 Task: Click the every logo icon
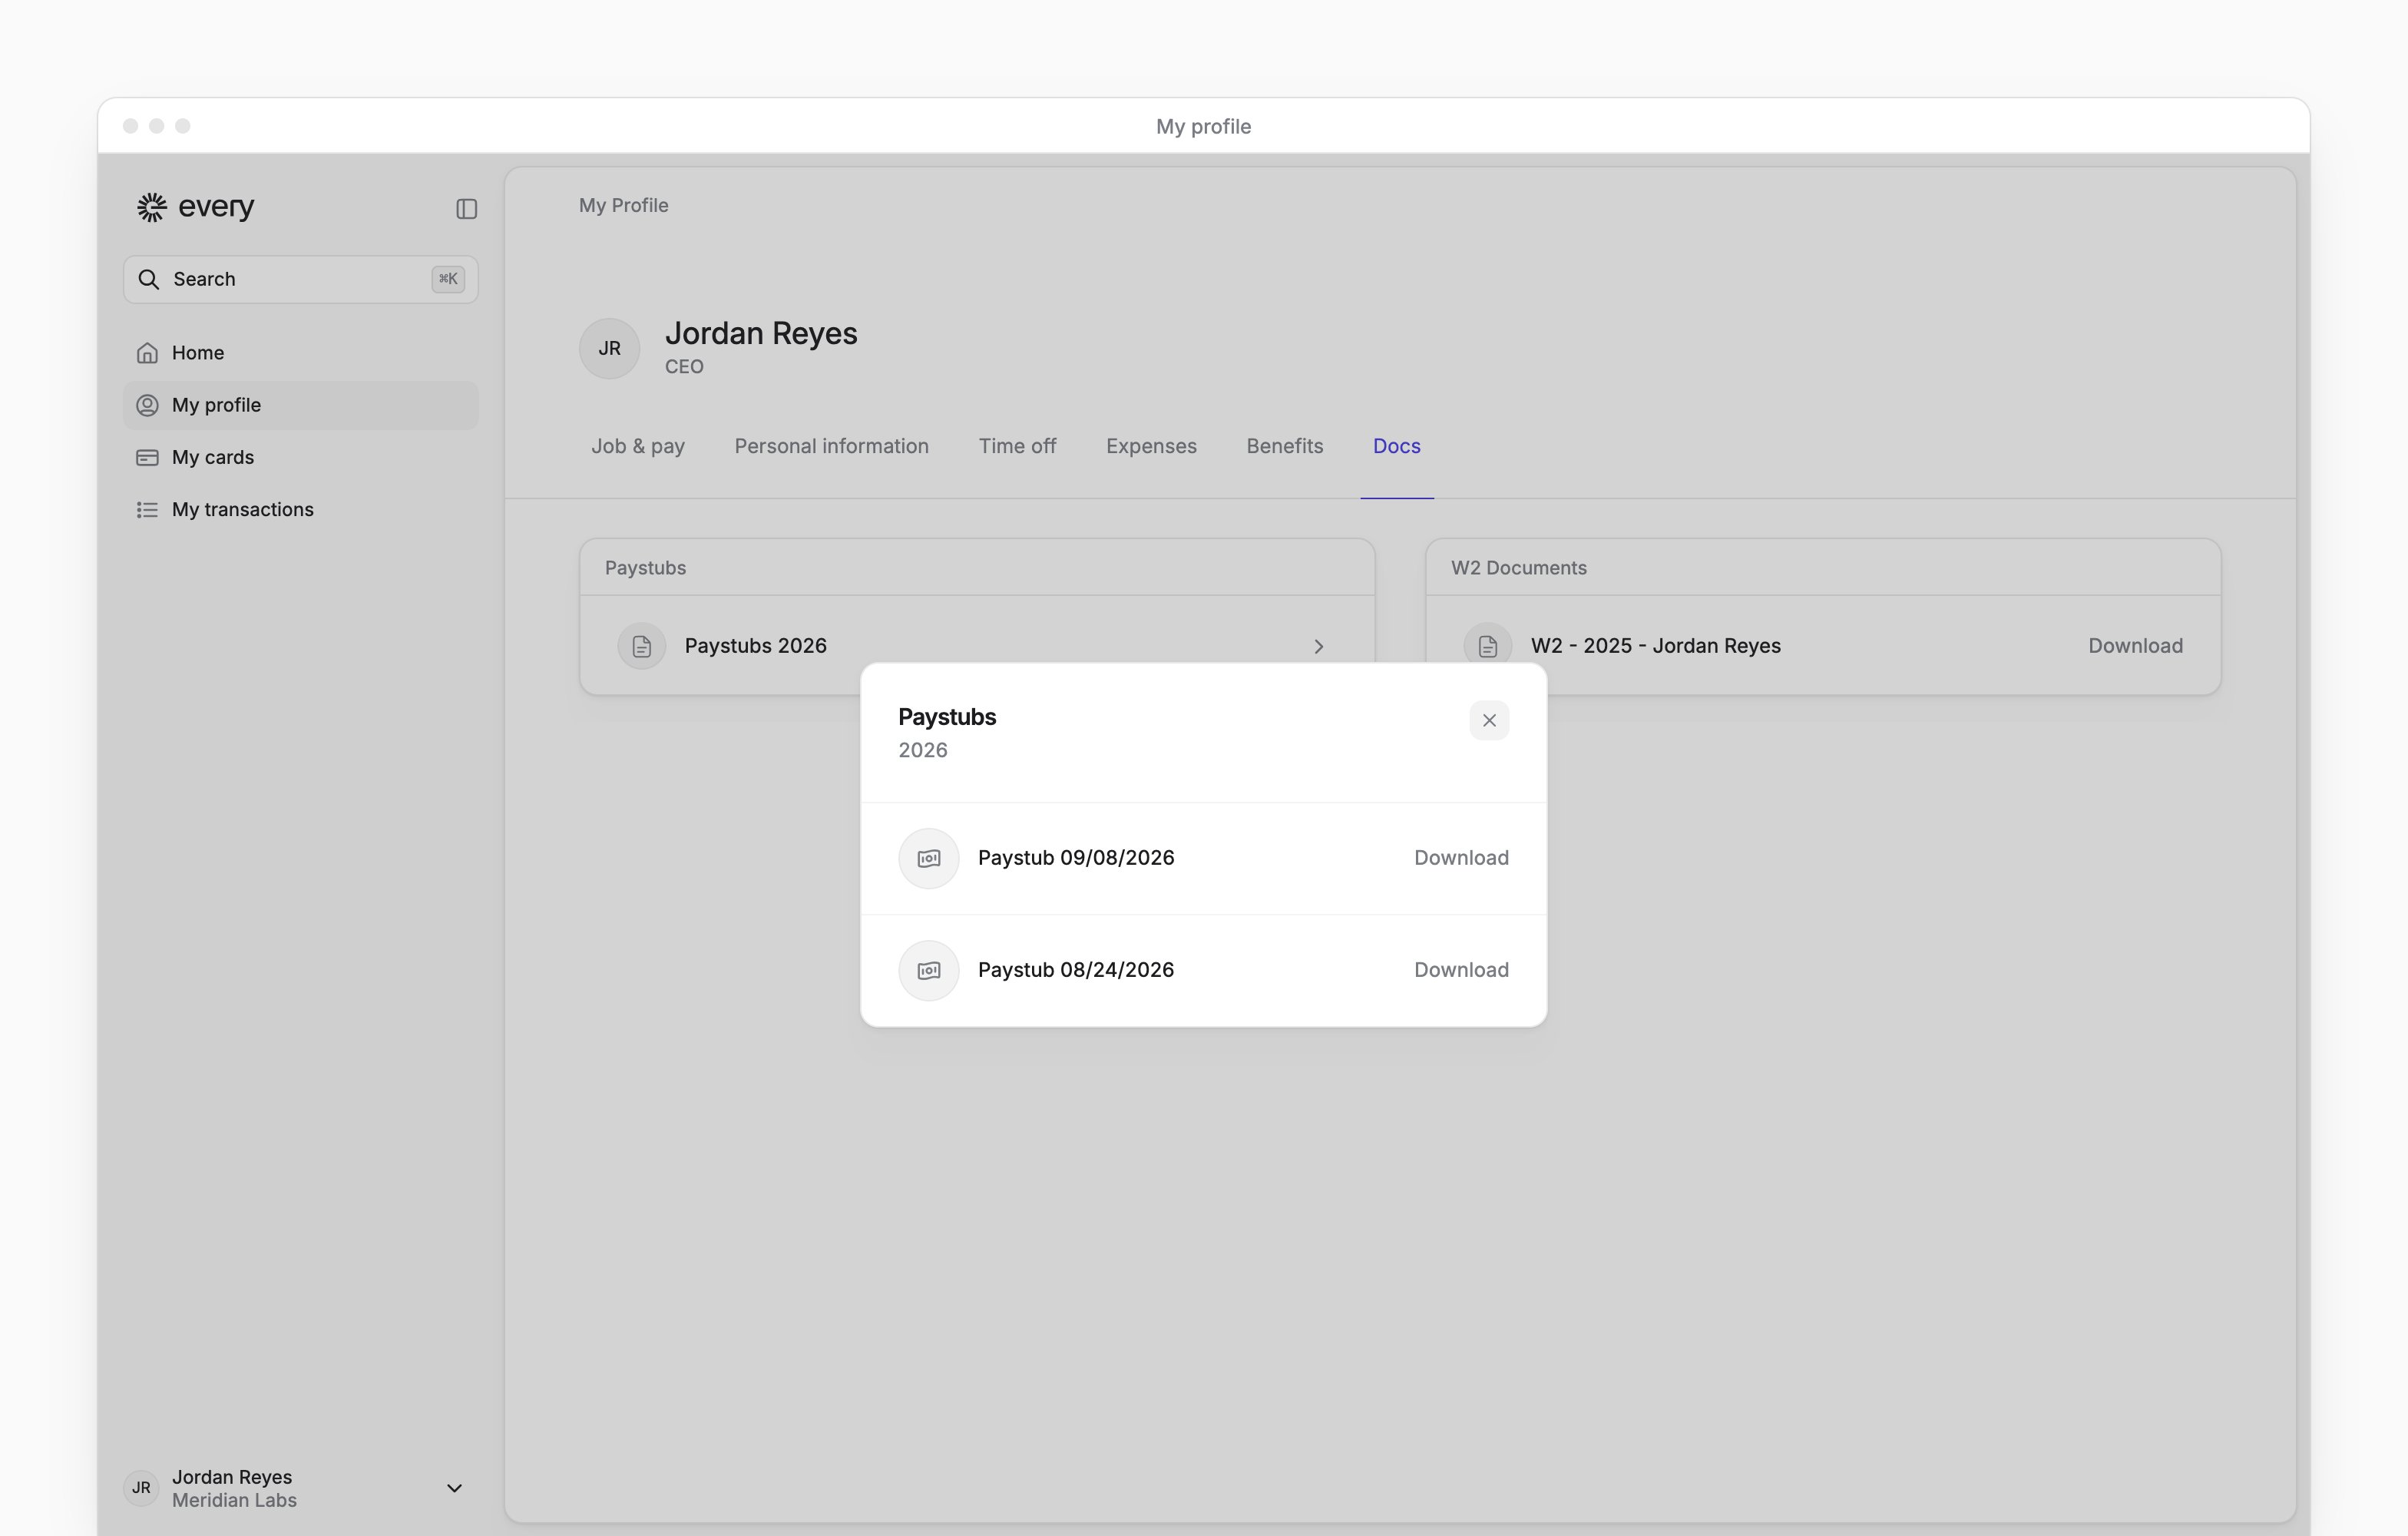(151, 207)
